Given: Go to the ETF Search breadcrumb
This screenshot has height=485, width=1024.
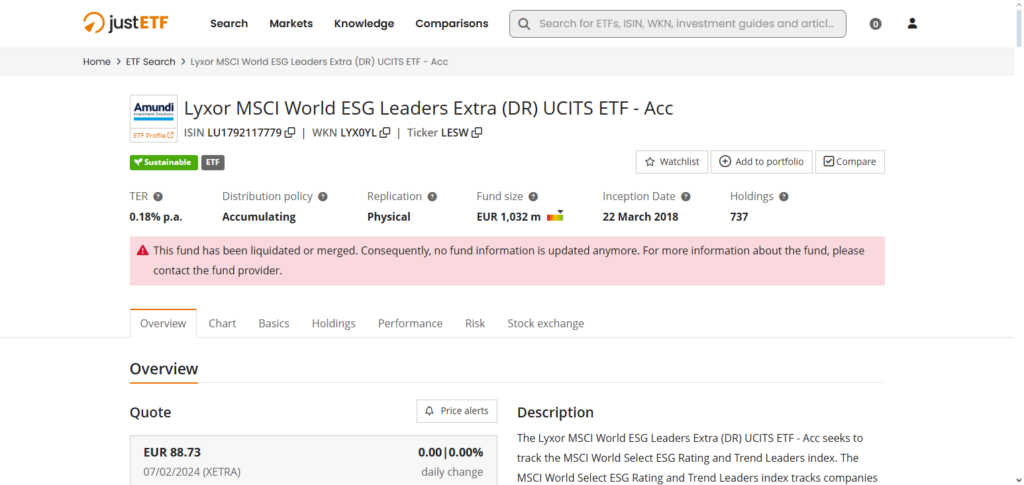Looking at the screenshot, I should 151,61.
